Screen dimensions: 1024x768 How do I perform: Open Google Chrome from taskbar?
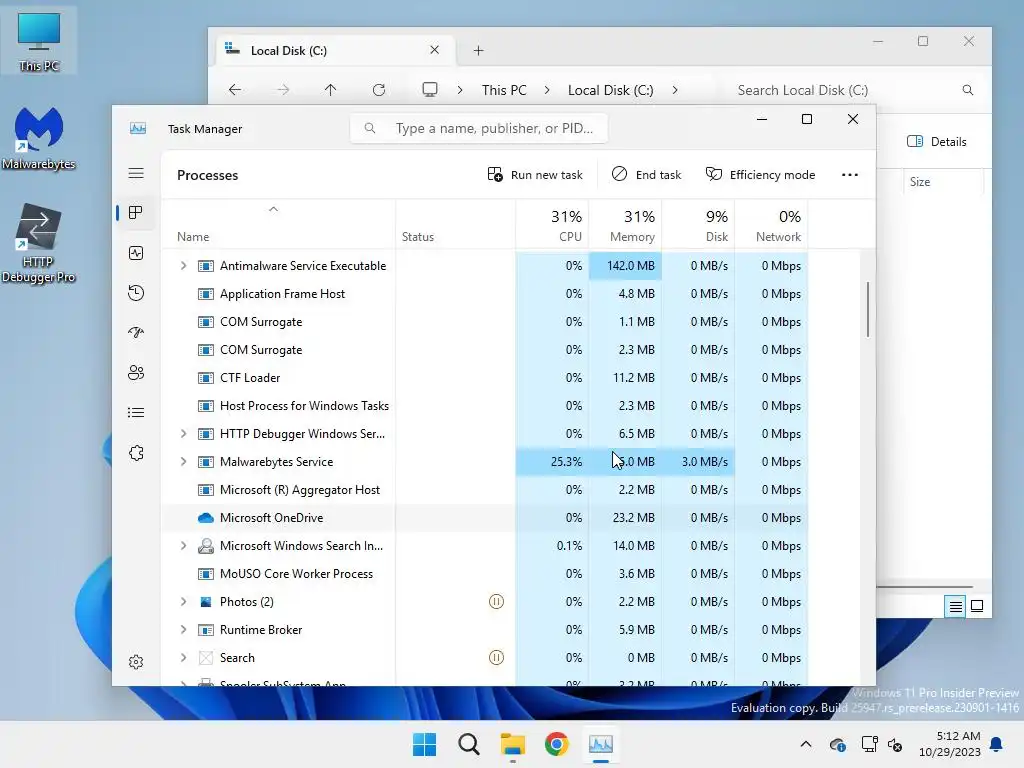tap(556, 744)
